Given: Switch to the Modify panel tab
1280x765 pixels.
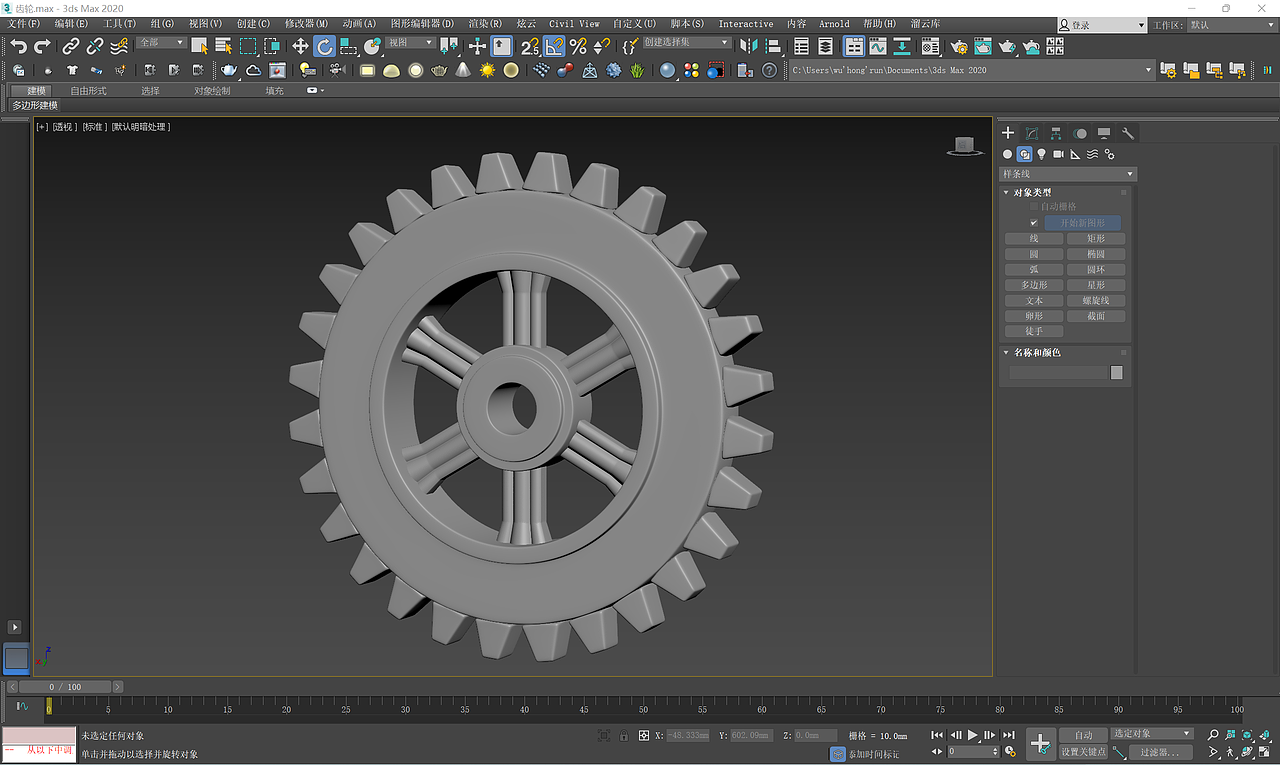Looking at the screenshot, I should [1032, 133].
